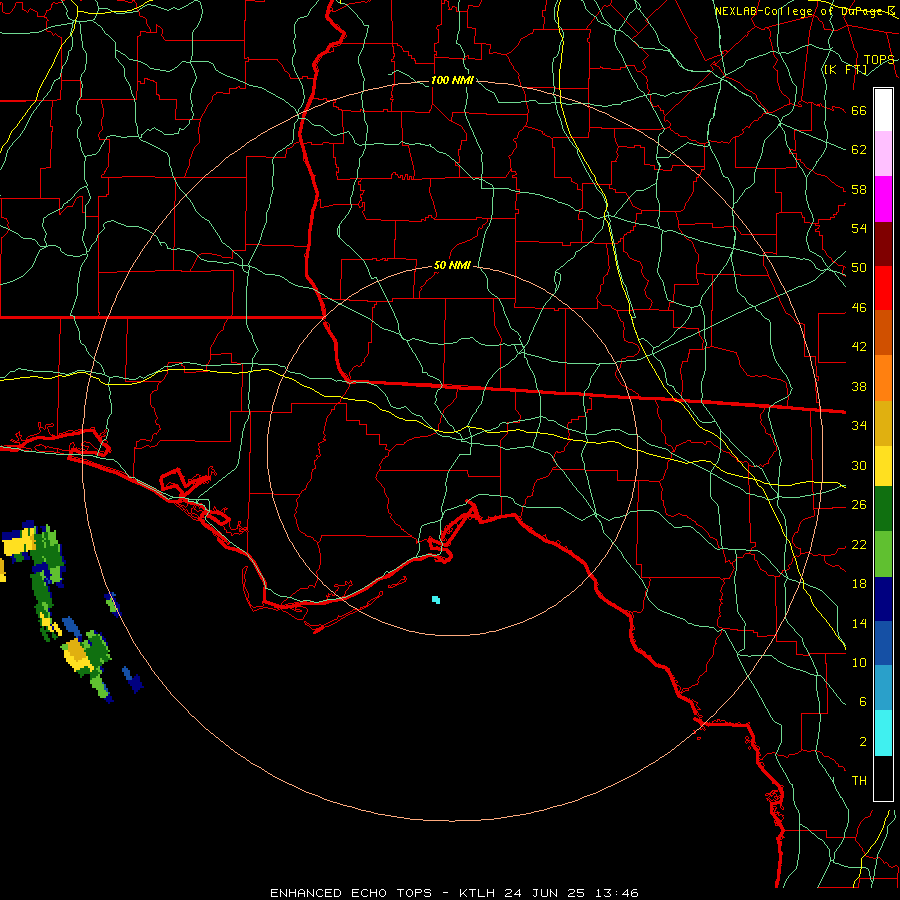Click the '6' scale label
Screen dimensions: 900x900
(862, 702)
